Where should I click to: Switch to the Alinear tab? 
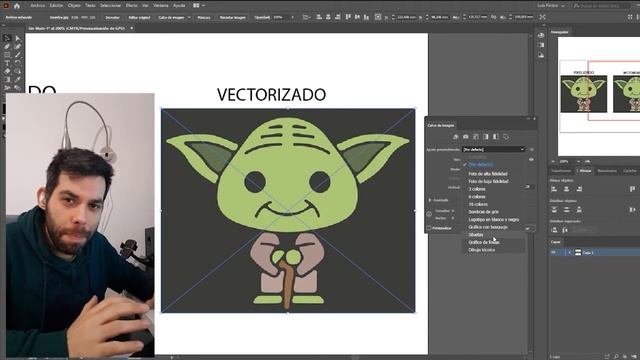[585, 171]
